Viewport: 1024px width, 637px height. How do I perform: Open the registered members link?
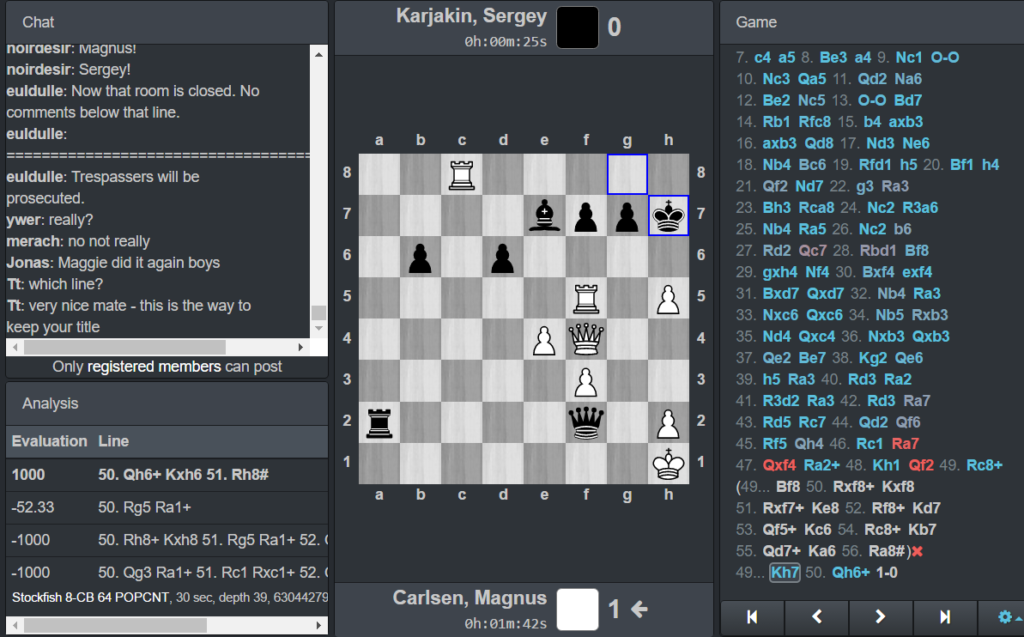(x=154, y=367)
